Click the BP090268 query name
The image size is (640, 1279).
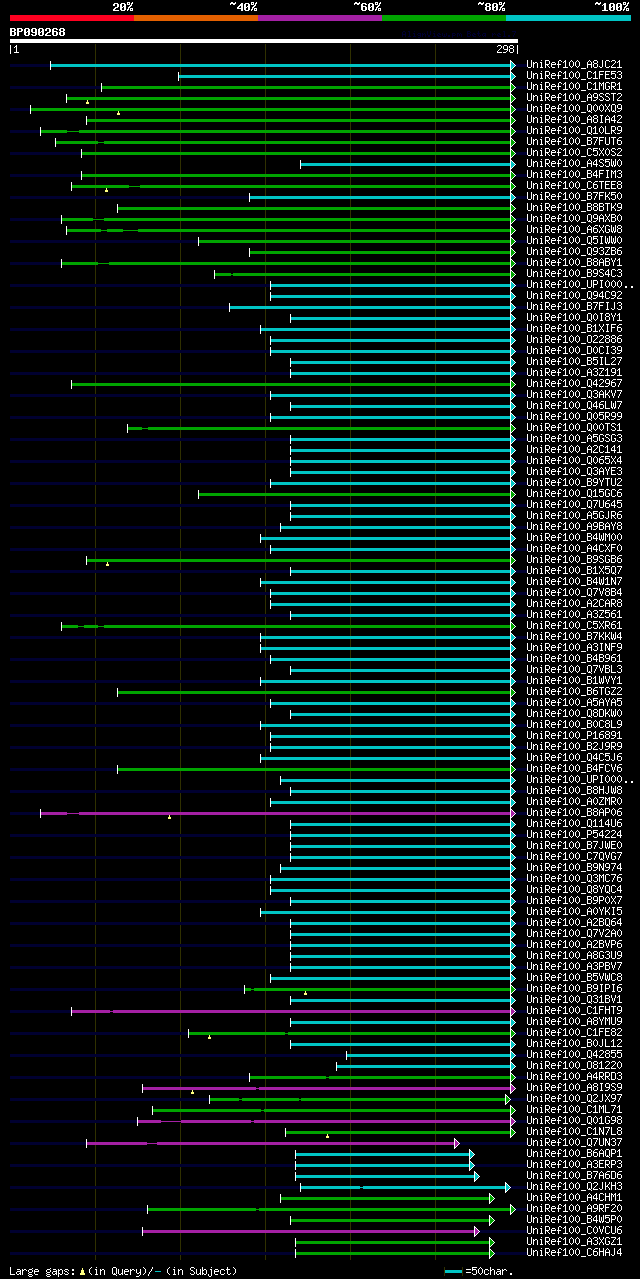click(x=38, y=32)
